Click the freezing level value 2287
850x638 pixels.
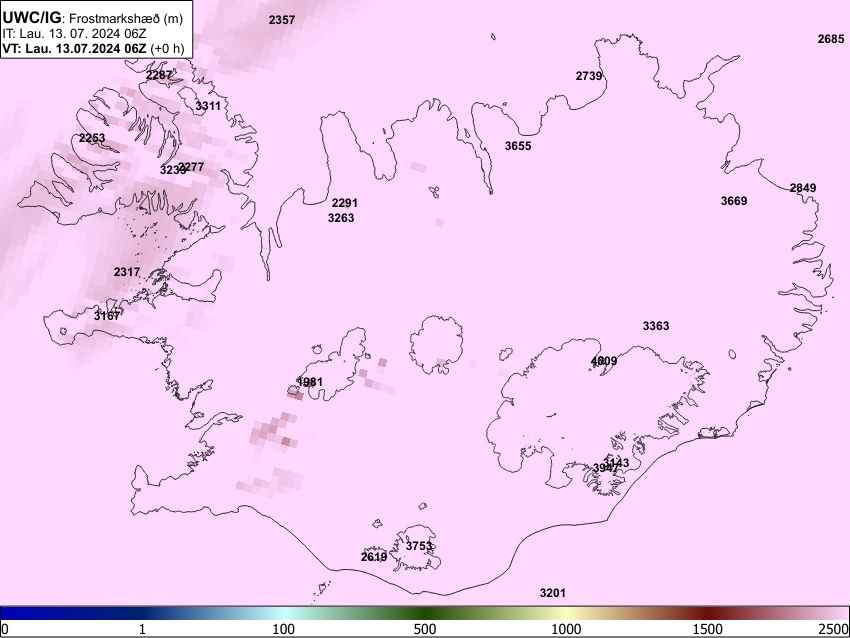(x=159, y=75)
